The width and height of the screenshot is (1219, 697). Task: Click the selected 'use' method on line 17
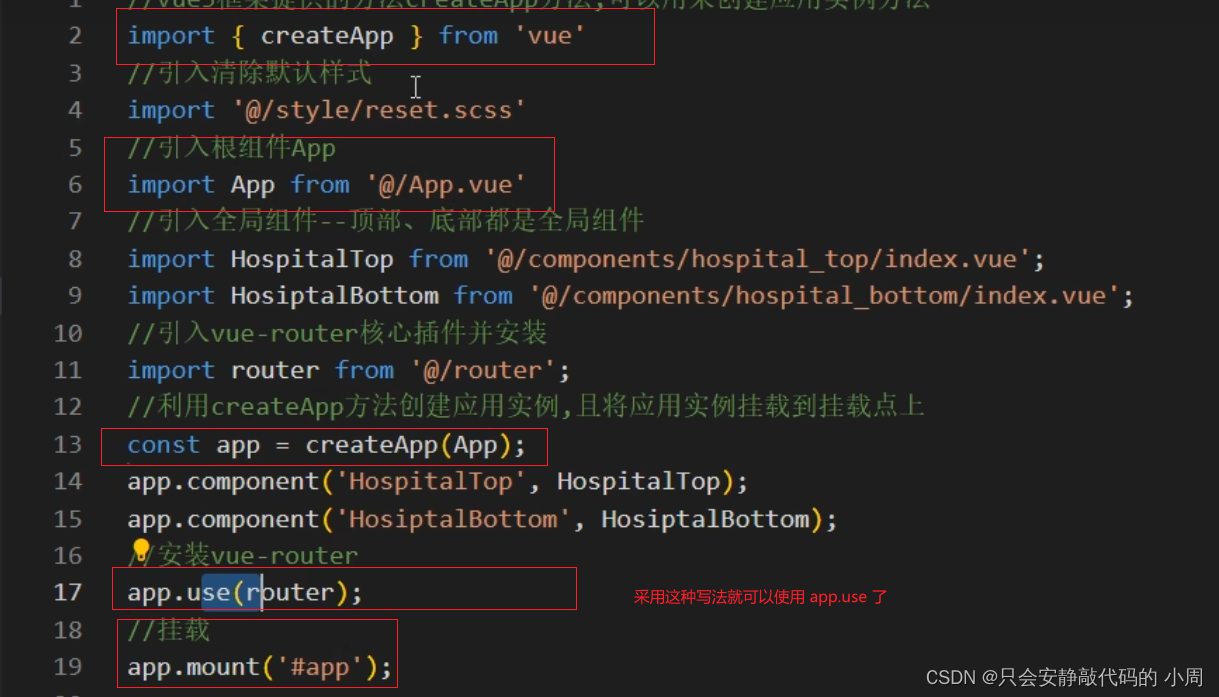[x=209, y=592]
